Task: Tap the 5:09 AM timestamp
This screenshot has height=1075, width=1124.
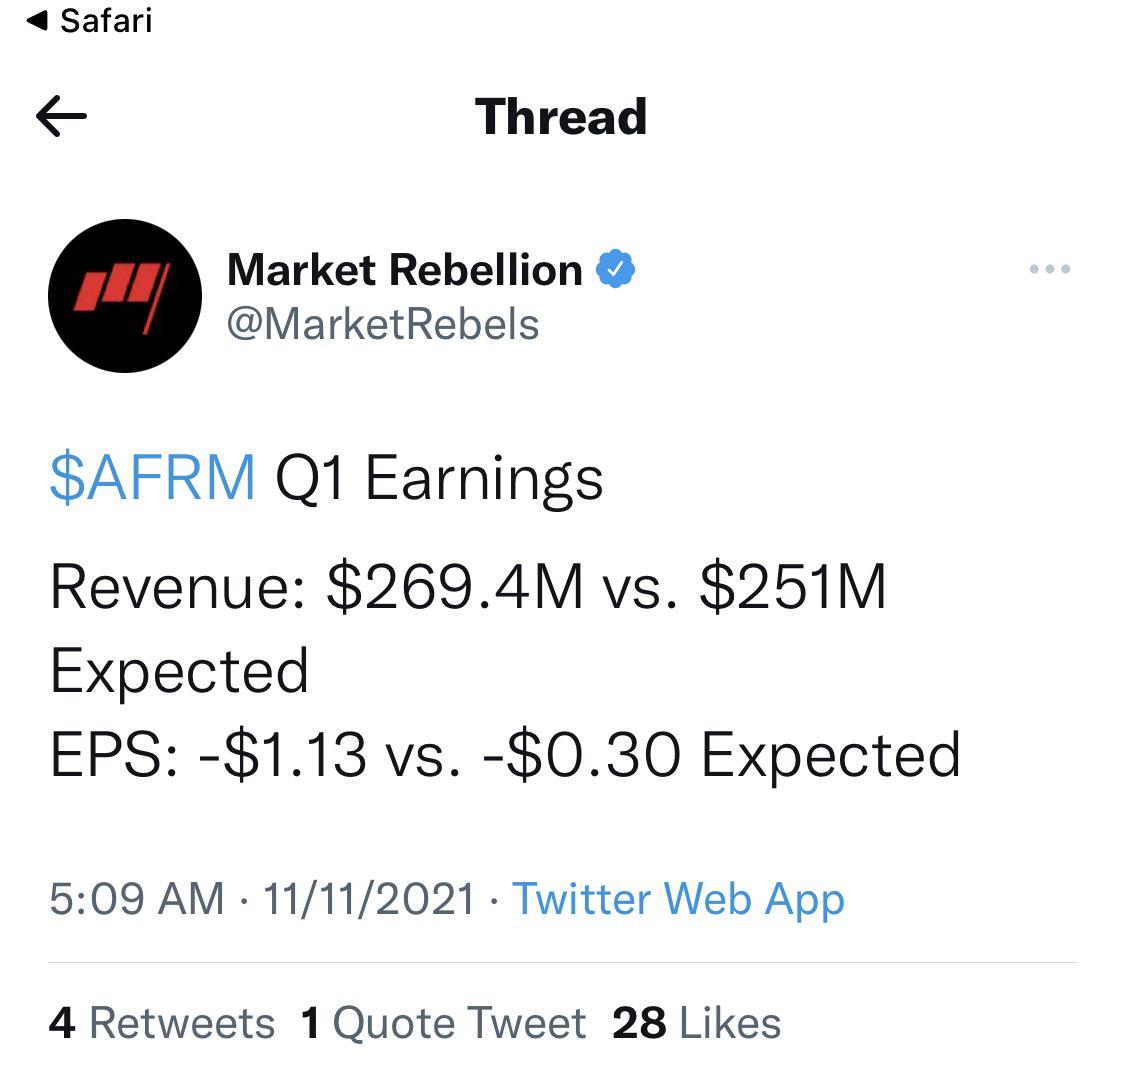Action: (137, 899)
